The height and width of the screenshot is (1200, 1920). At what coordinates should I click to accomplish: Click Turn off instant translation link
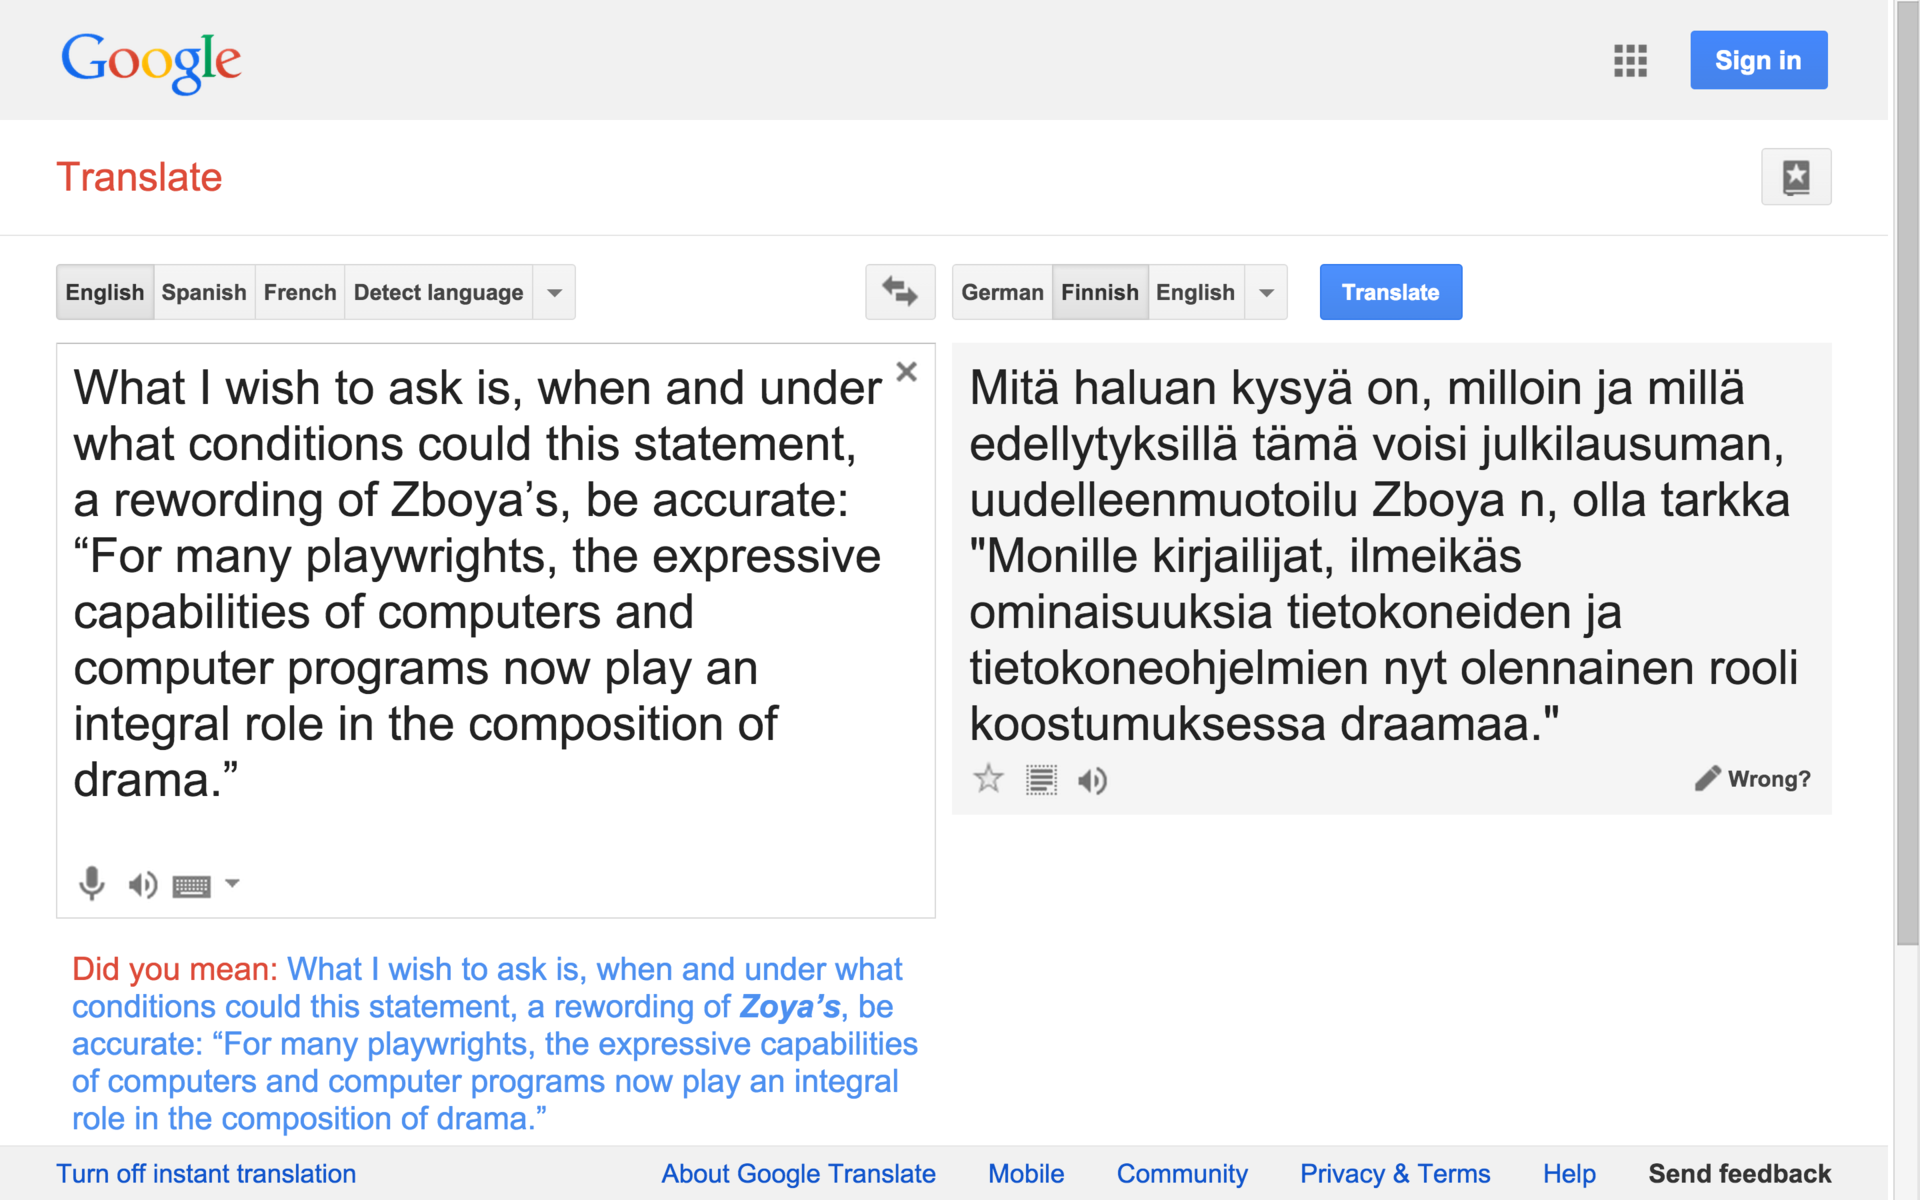(x=206, y=1173)
